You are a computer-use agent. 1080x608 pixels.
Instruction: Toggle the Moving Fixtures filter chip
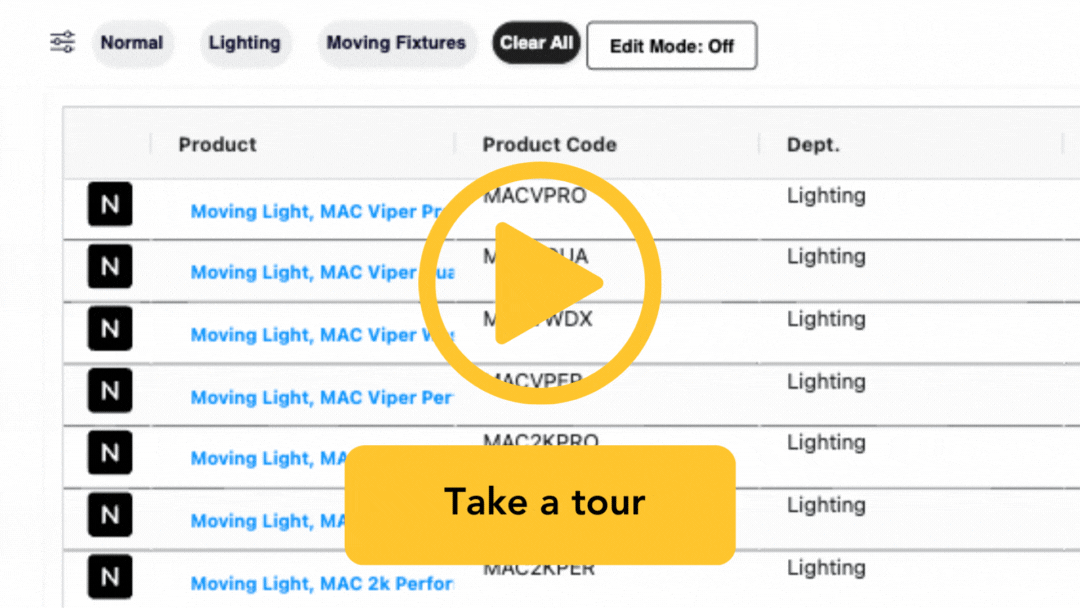point(397,43)
